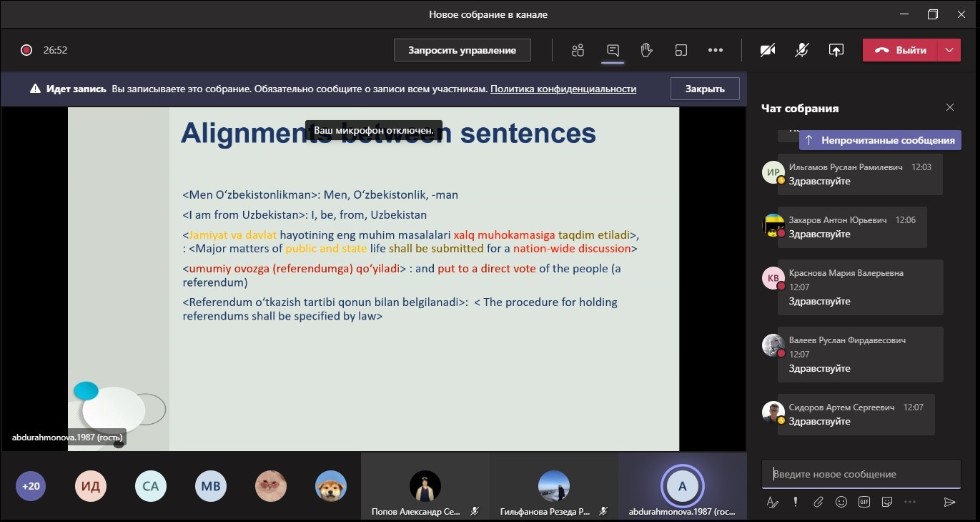
Task: Toggle the meeting chat panel icon
Action: (x=613, y=50)
